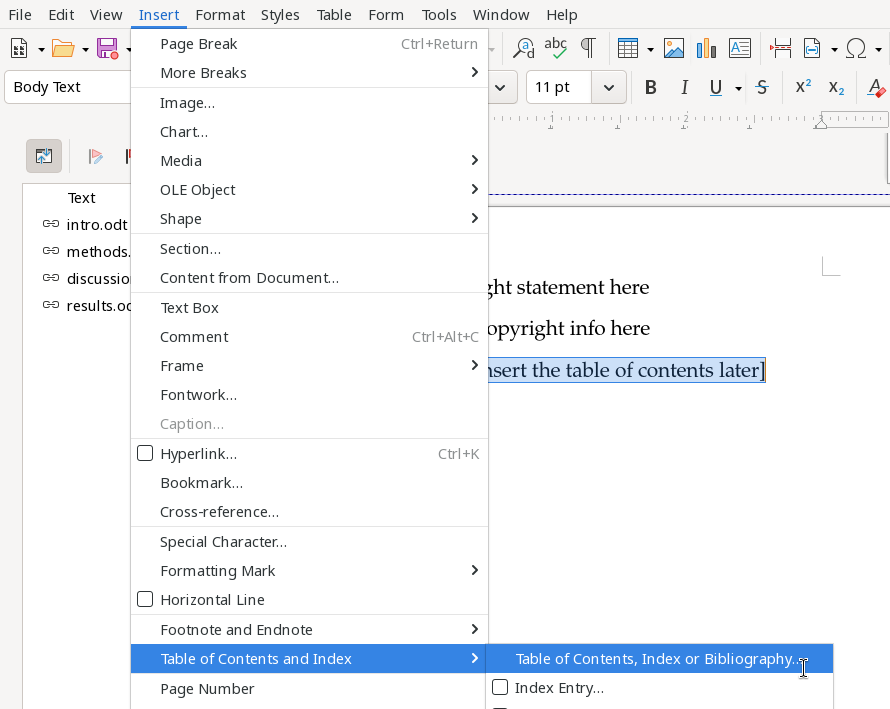Open Find and Replace icon

click(x=523, y=49)
